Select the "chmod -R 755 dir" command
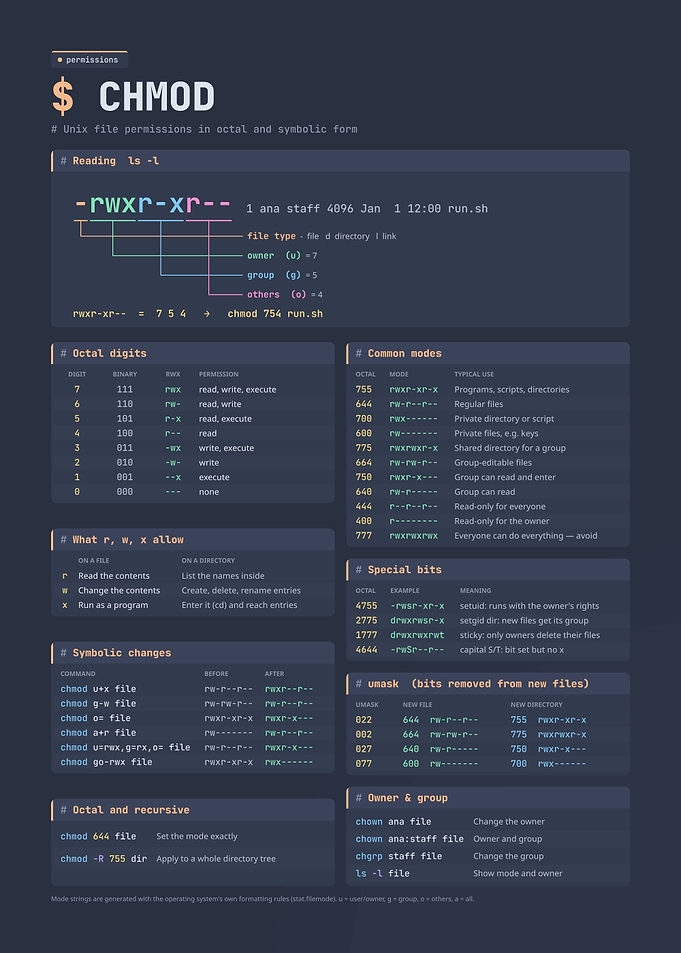681x953 pixels. 103,859
